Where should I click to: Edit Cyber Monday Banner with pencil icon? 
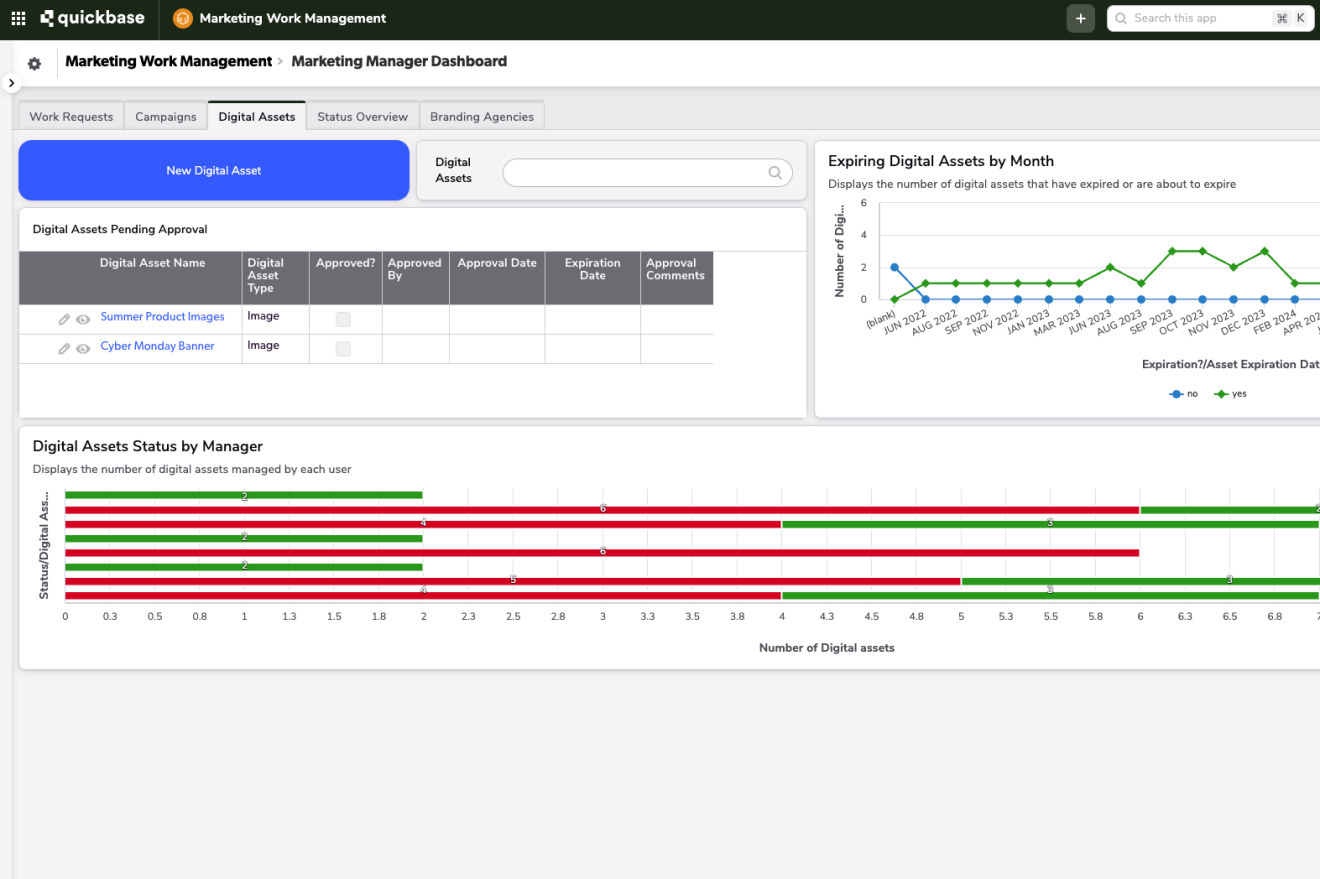[x=64, y=348]
